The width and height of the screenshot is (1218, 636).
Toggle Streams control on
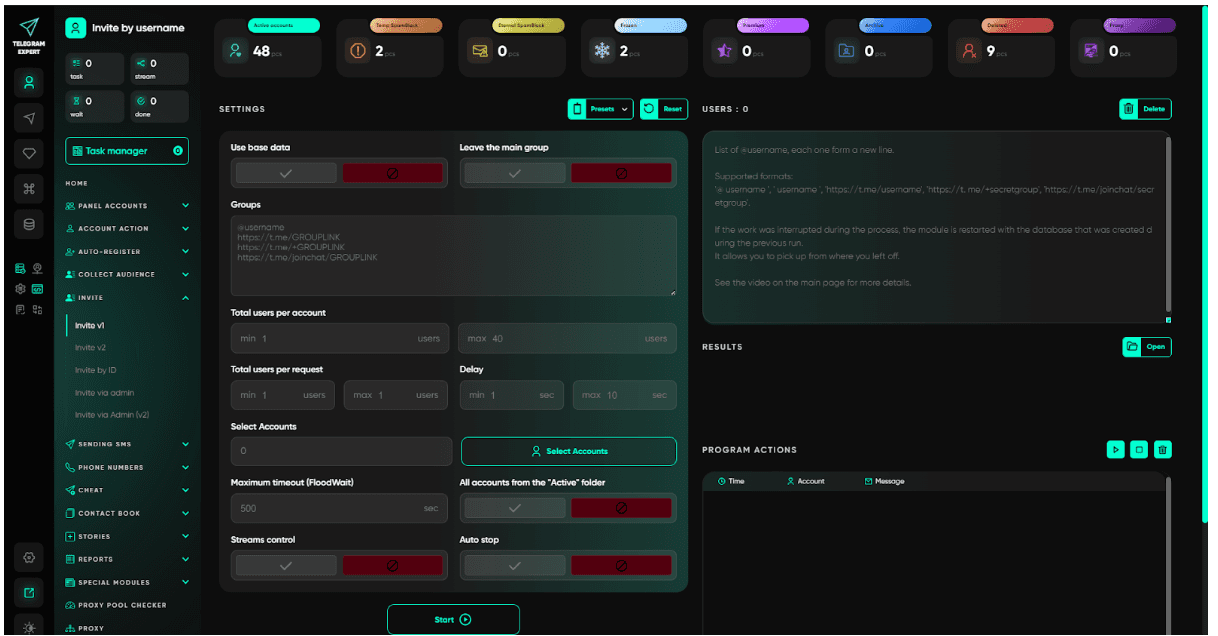pos(286,565)
